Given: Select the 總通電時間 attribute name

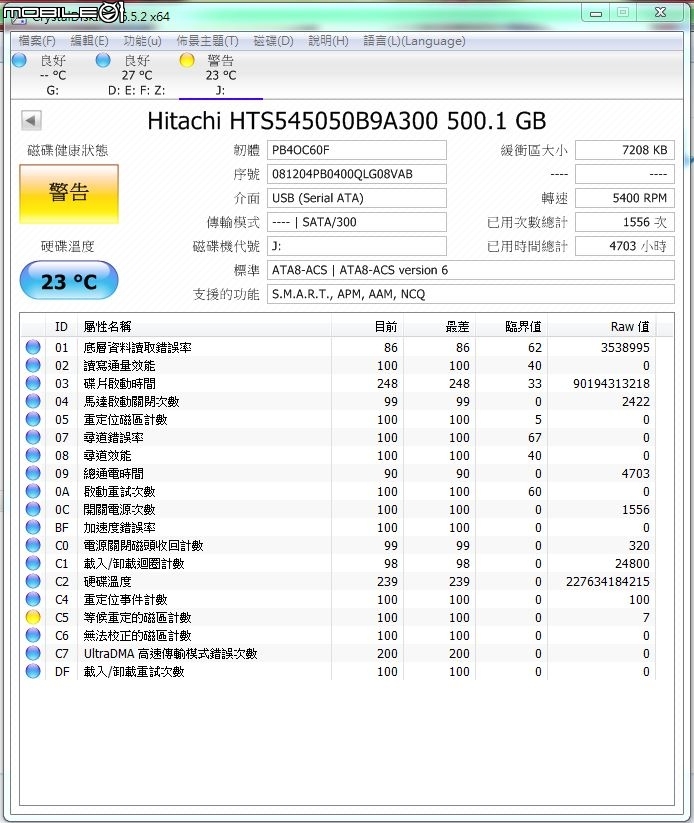Looking at the screenshot, I should coord(113,473).
